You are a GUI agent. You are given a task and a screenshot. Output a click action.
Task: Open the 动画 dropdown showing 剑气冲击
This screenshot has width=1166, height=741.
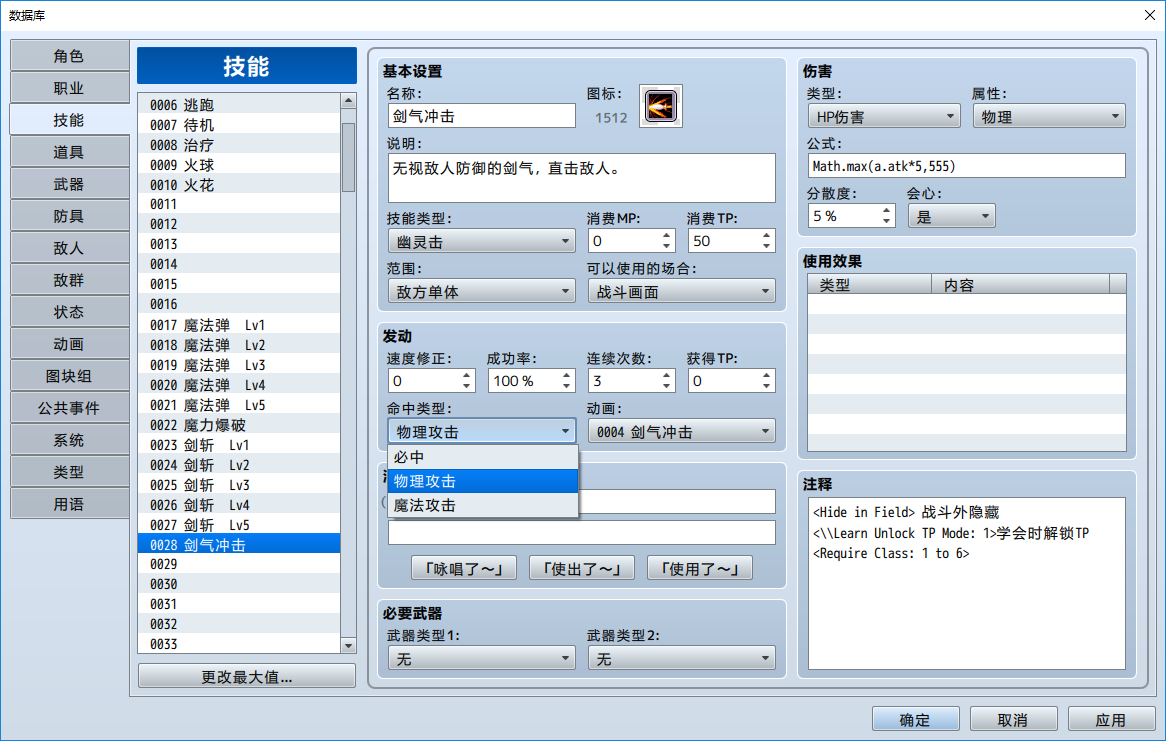[681, 432]
